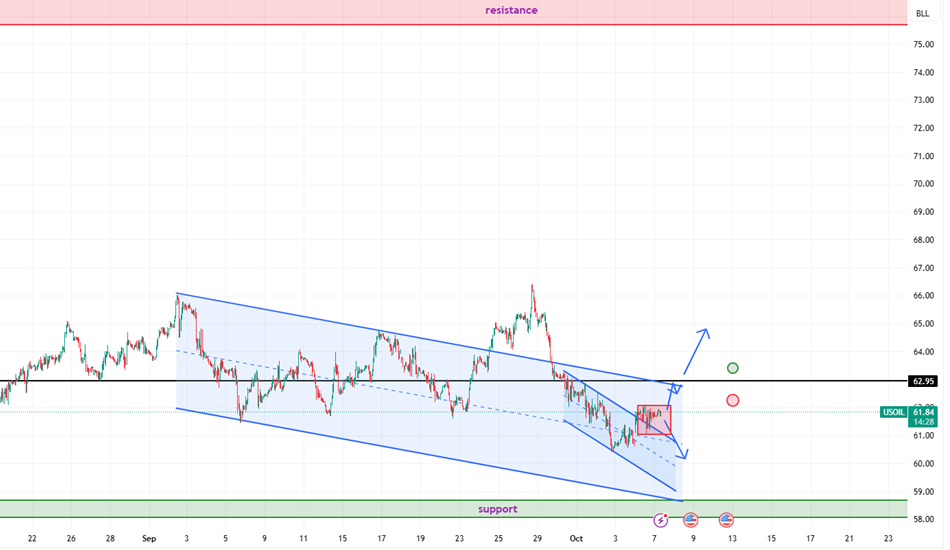Image resolution: width=950 pixels, height=550 pixels.
Task: Select the resistance text label
Action: pos(511,10)
